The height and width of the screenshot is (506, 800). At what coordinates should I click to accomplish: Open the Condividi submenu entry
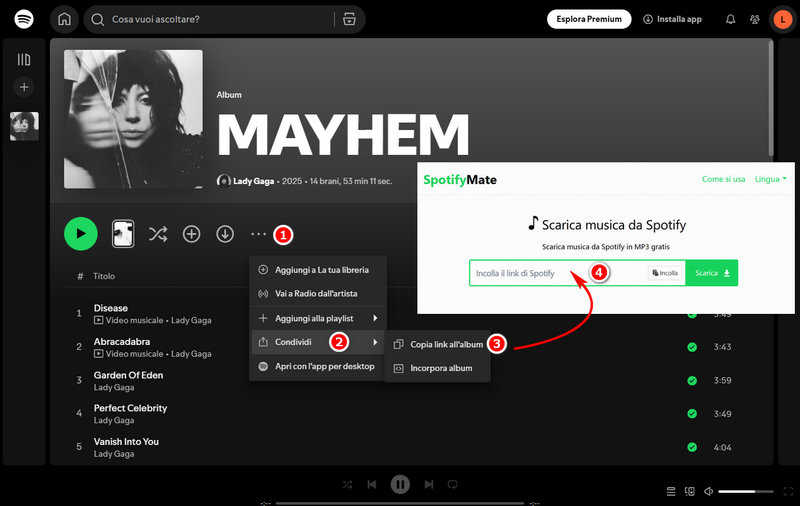pyautogui.click(x=318, y=342)
